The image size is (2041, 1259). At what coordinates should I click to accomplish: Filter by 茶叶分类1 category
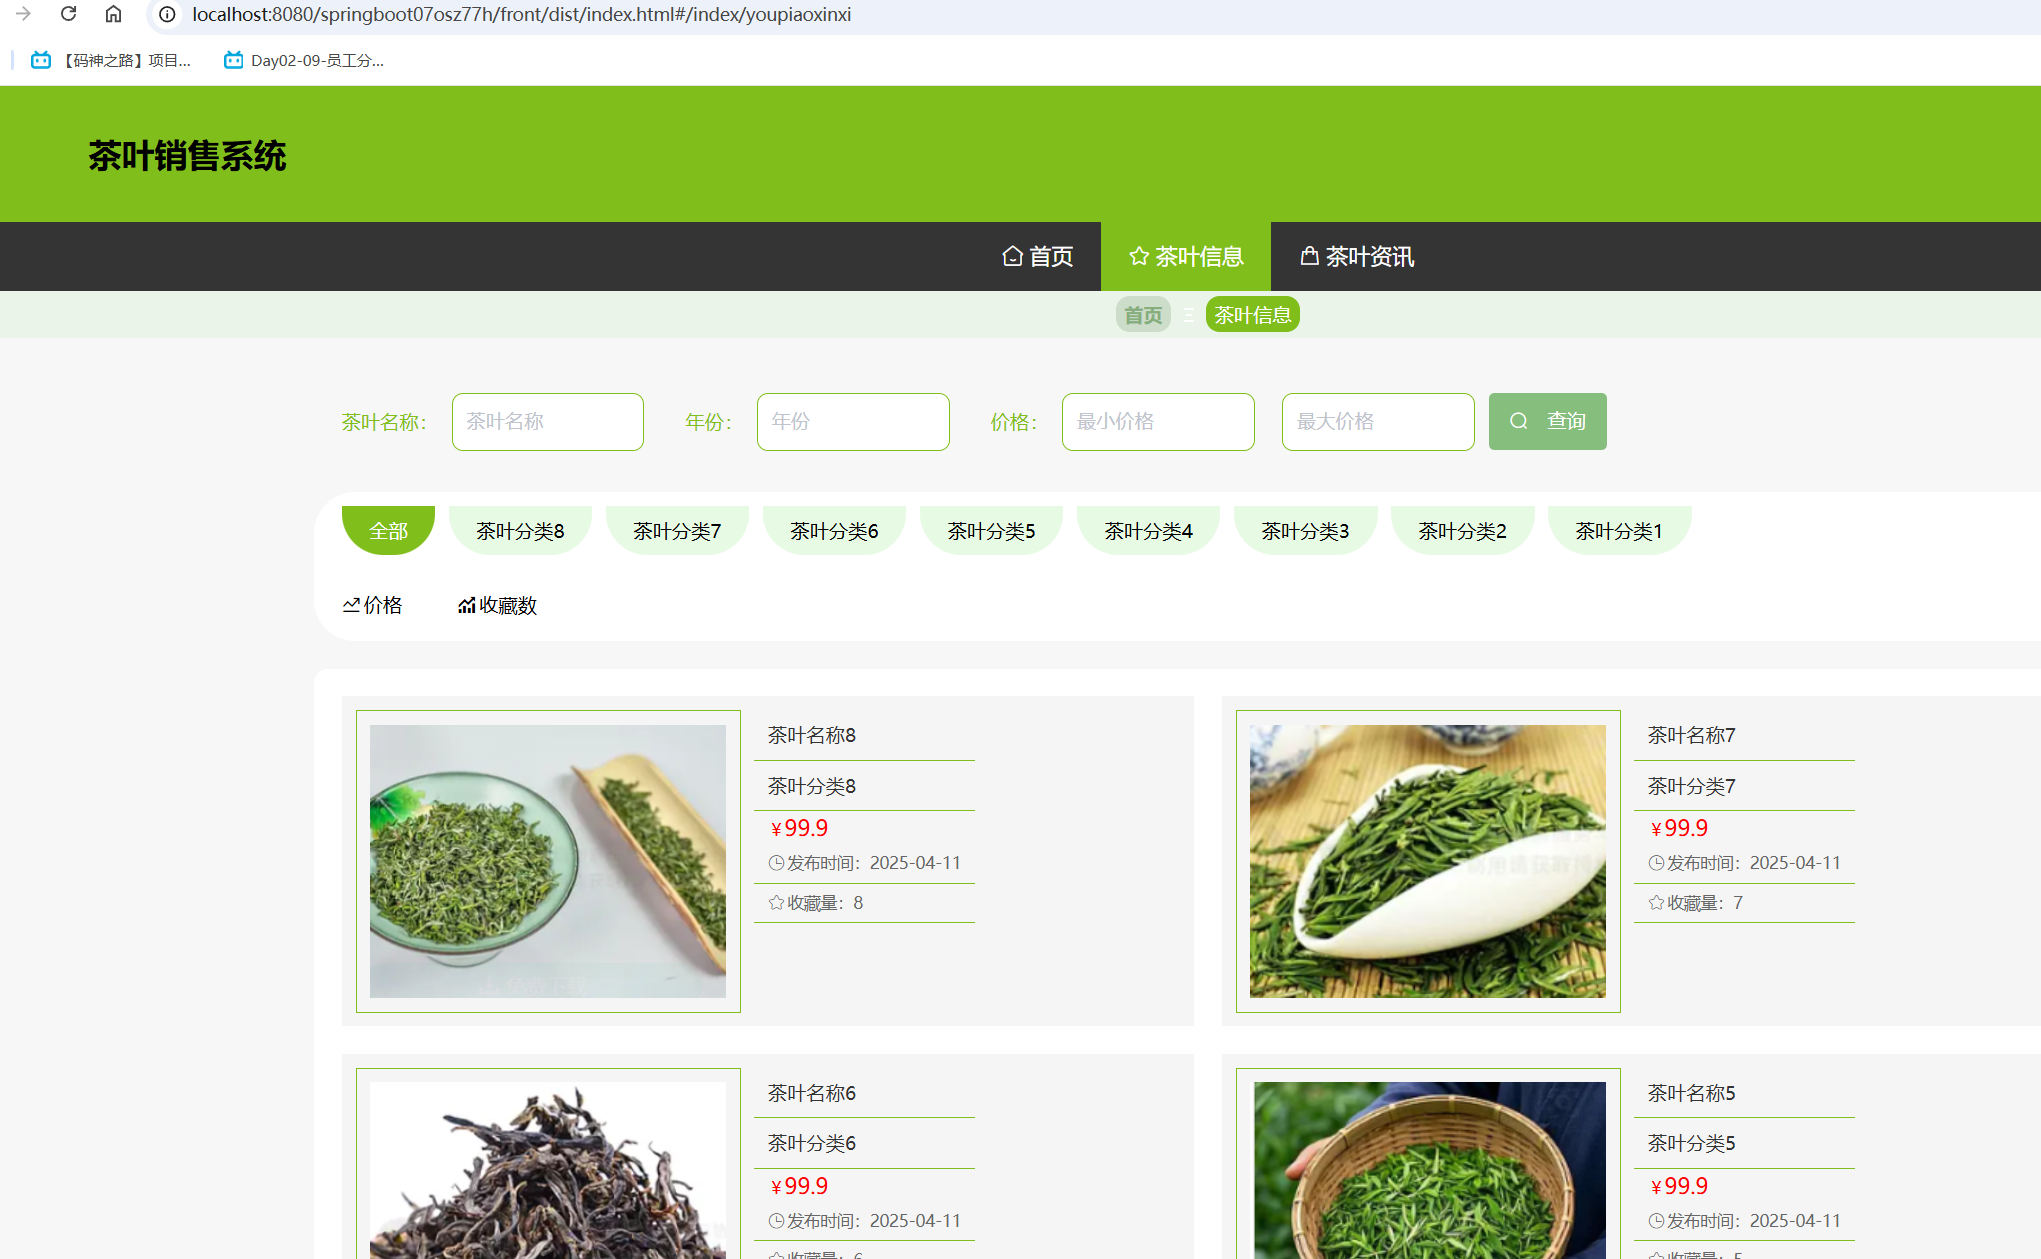tap(1618, 531)
